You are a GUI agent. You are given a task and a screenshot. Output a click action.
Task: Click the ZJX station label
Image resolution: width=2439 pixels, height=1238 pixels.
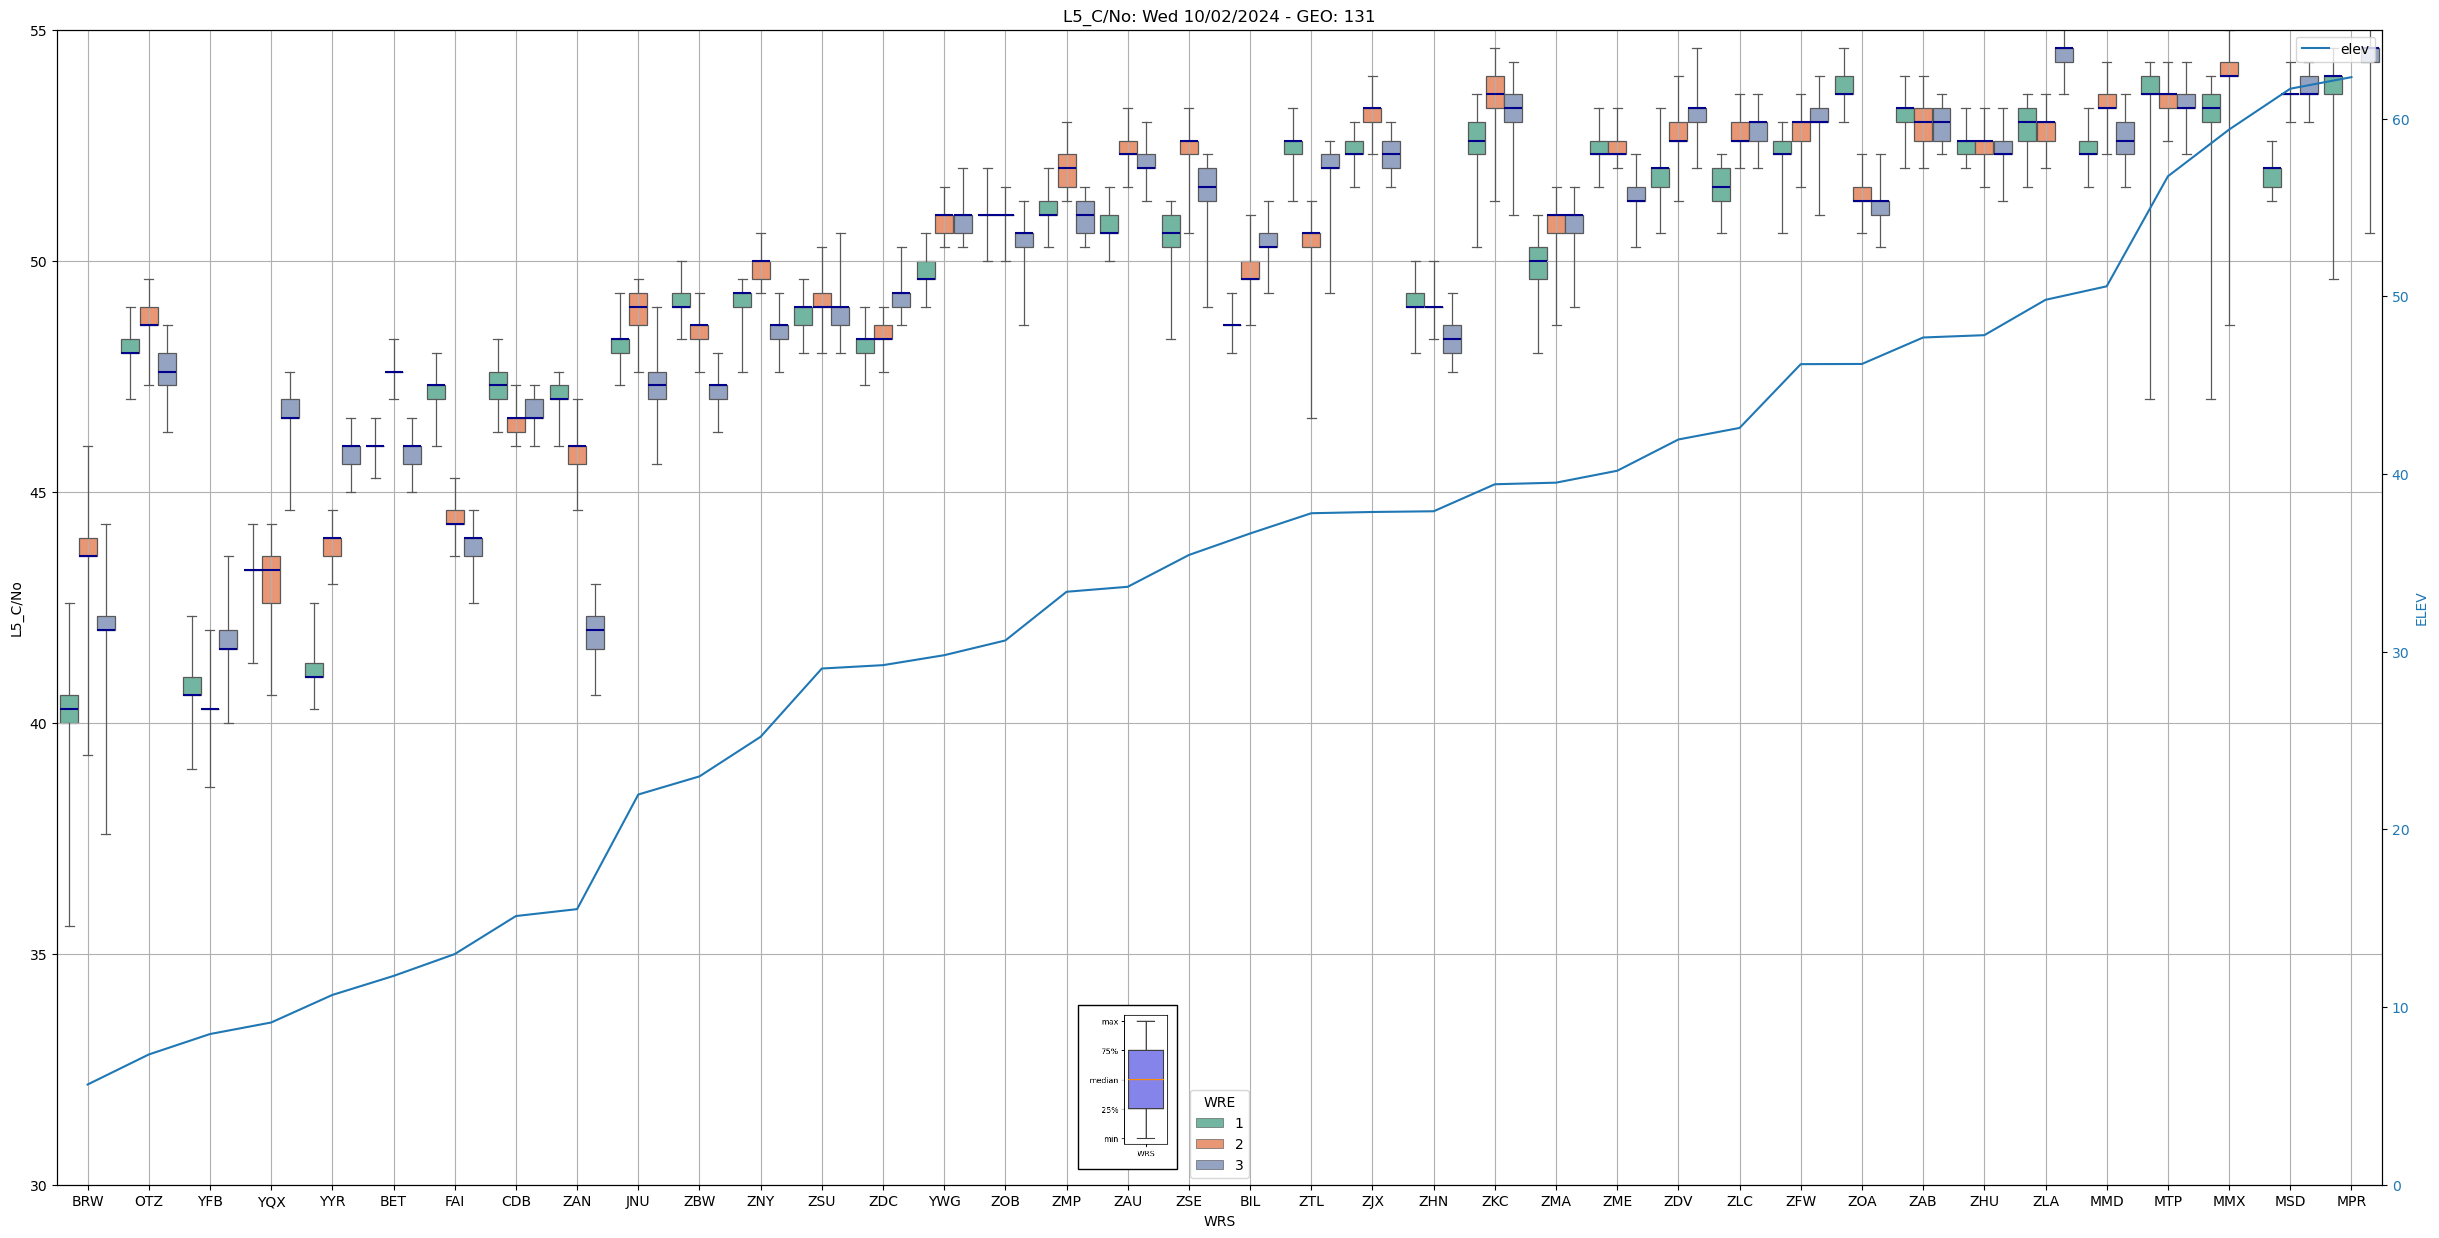coord(1373,1201)
